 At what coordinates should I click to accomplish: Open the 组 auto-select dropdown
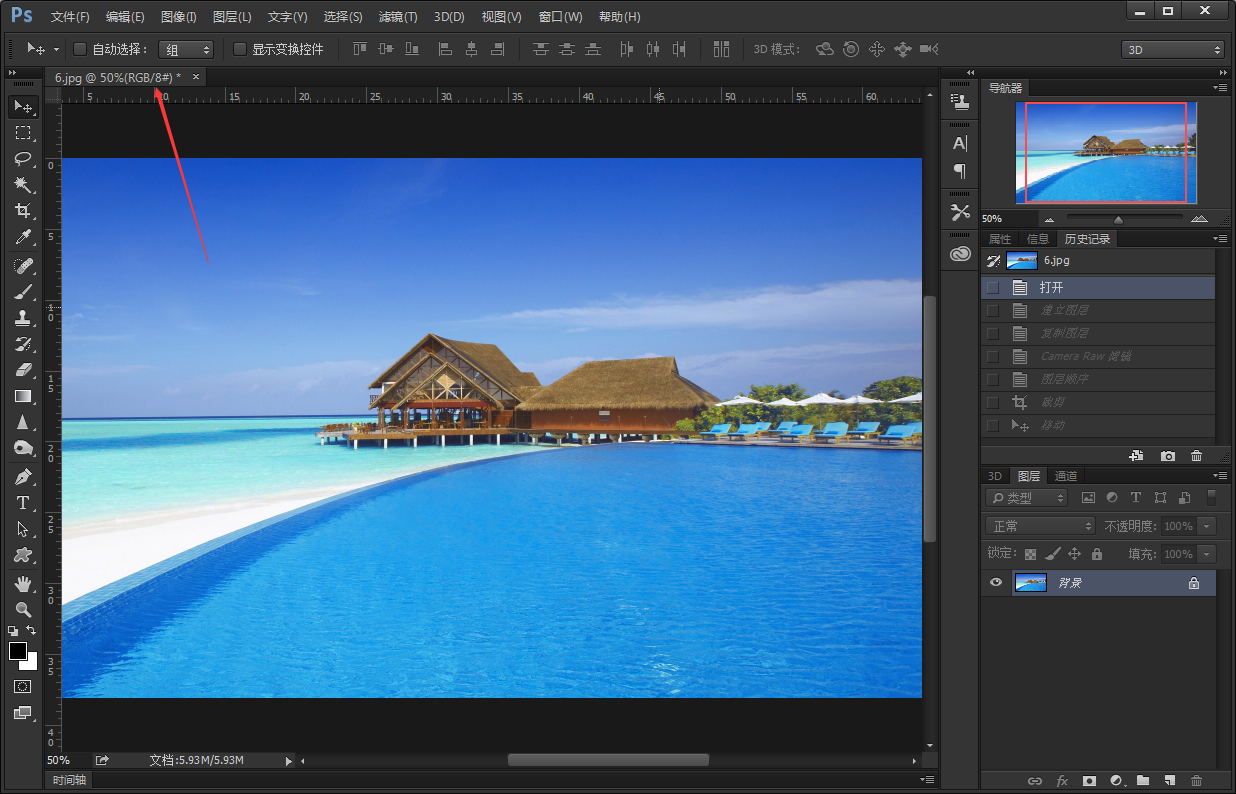coord(186,49)
